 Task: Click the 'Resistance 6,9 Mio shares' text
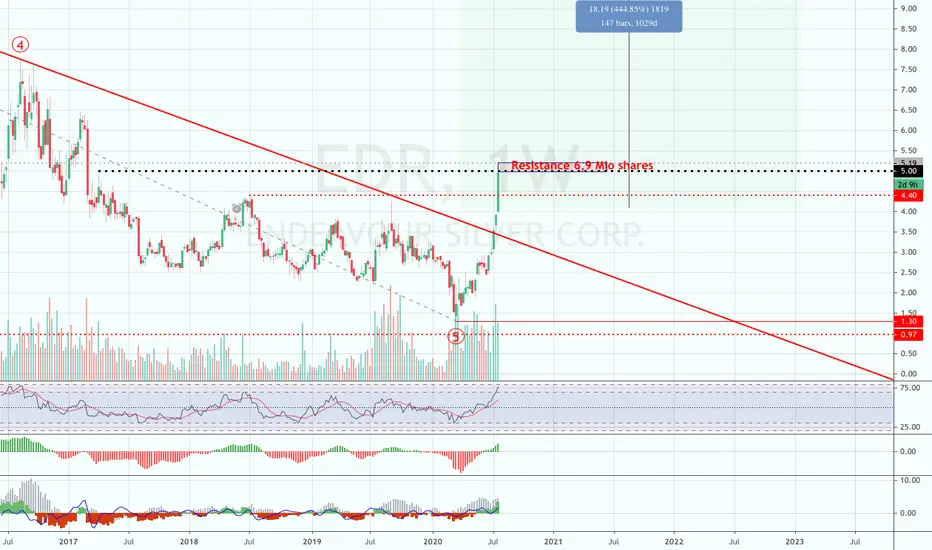click(582, 165)
